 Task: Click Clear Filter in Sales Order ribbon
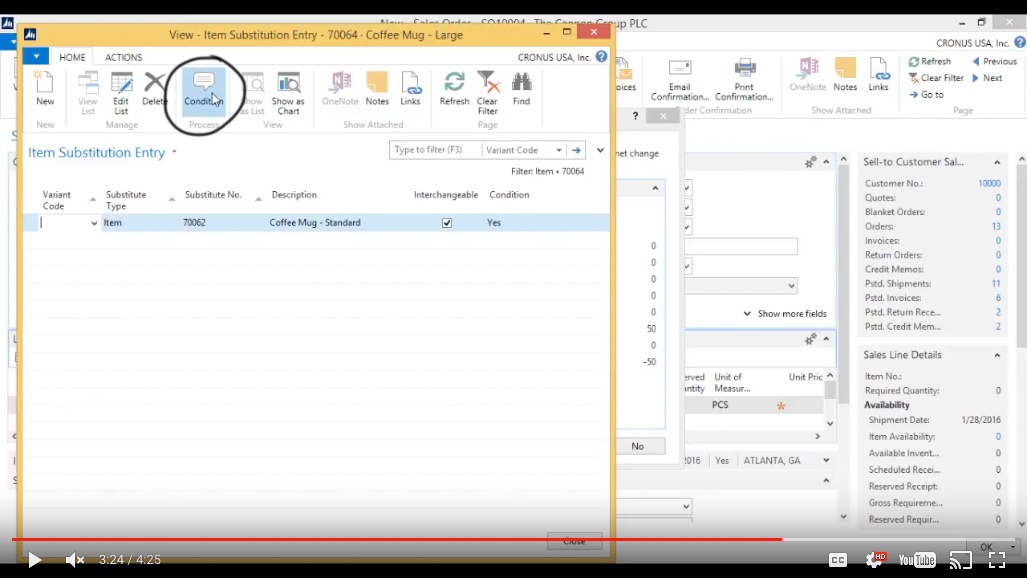coord(936,78)
